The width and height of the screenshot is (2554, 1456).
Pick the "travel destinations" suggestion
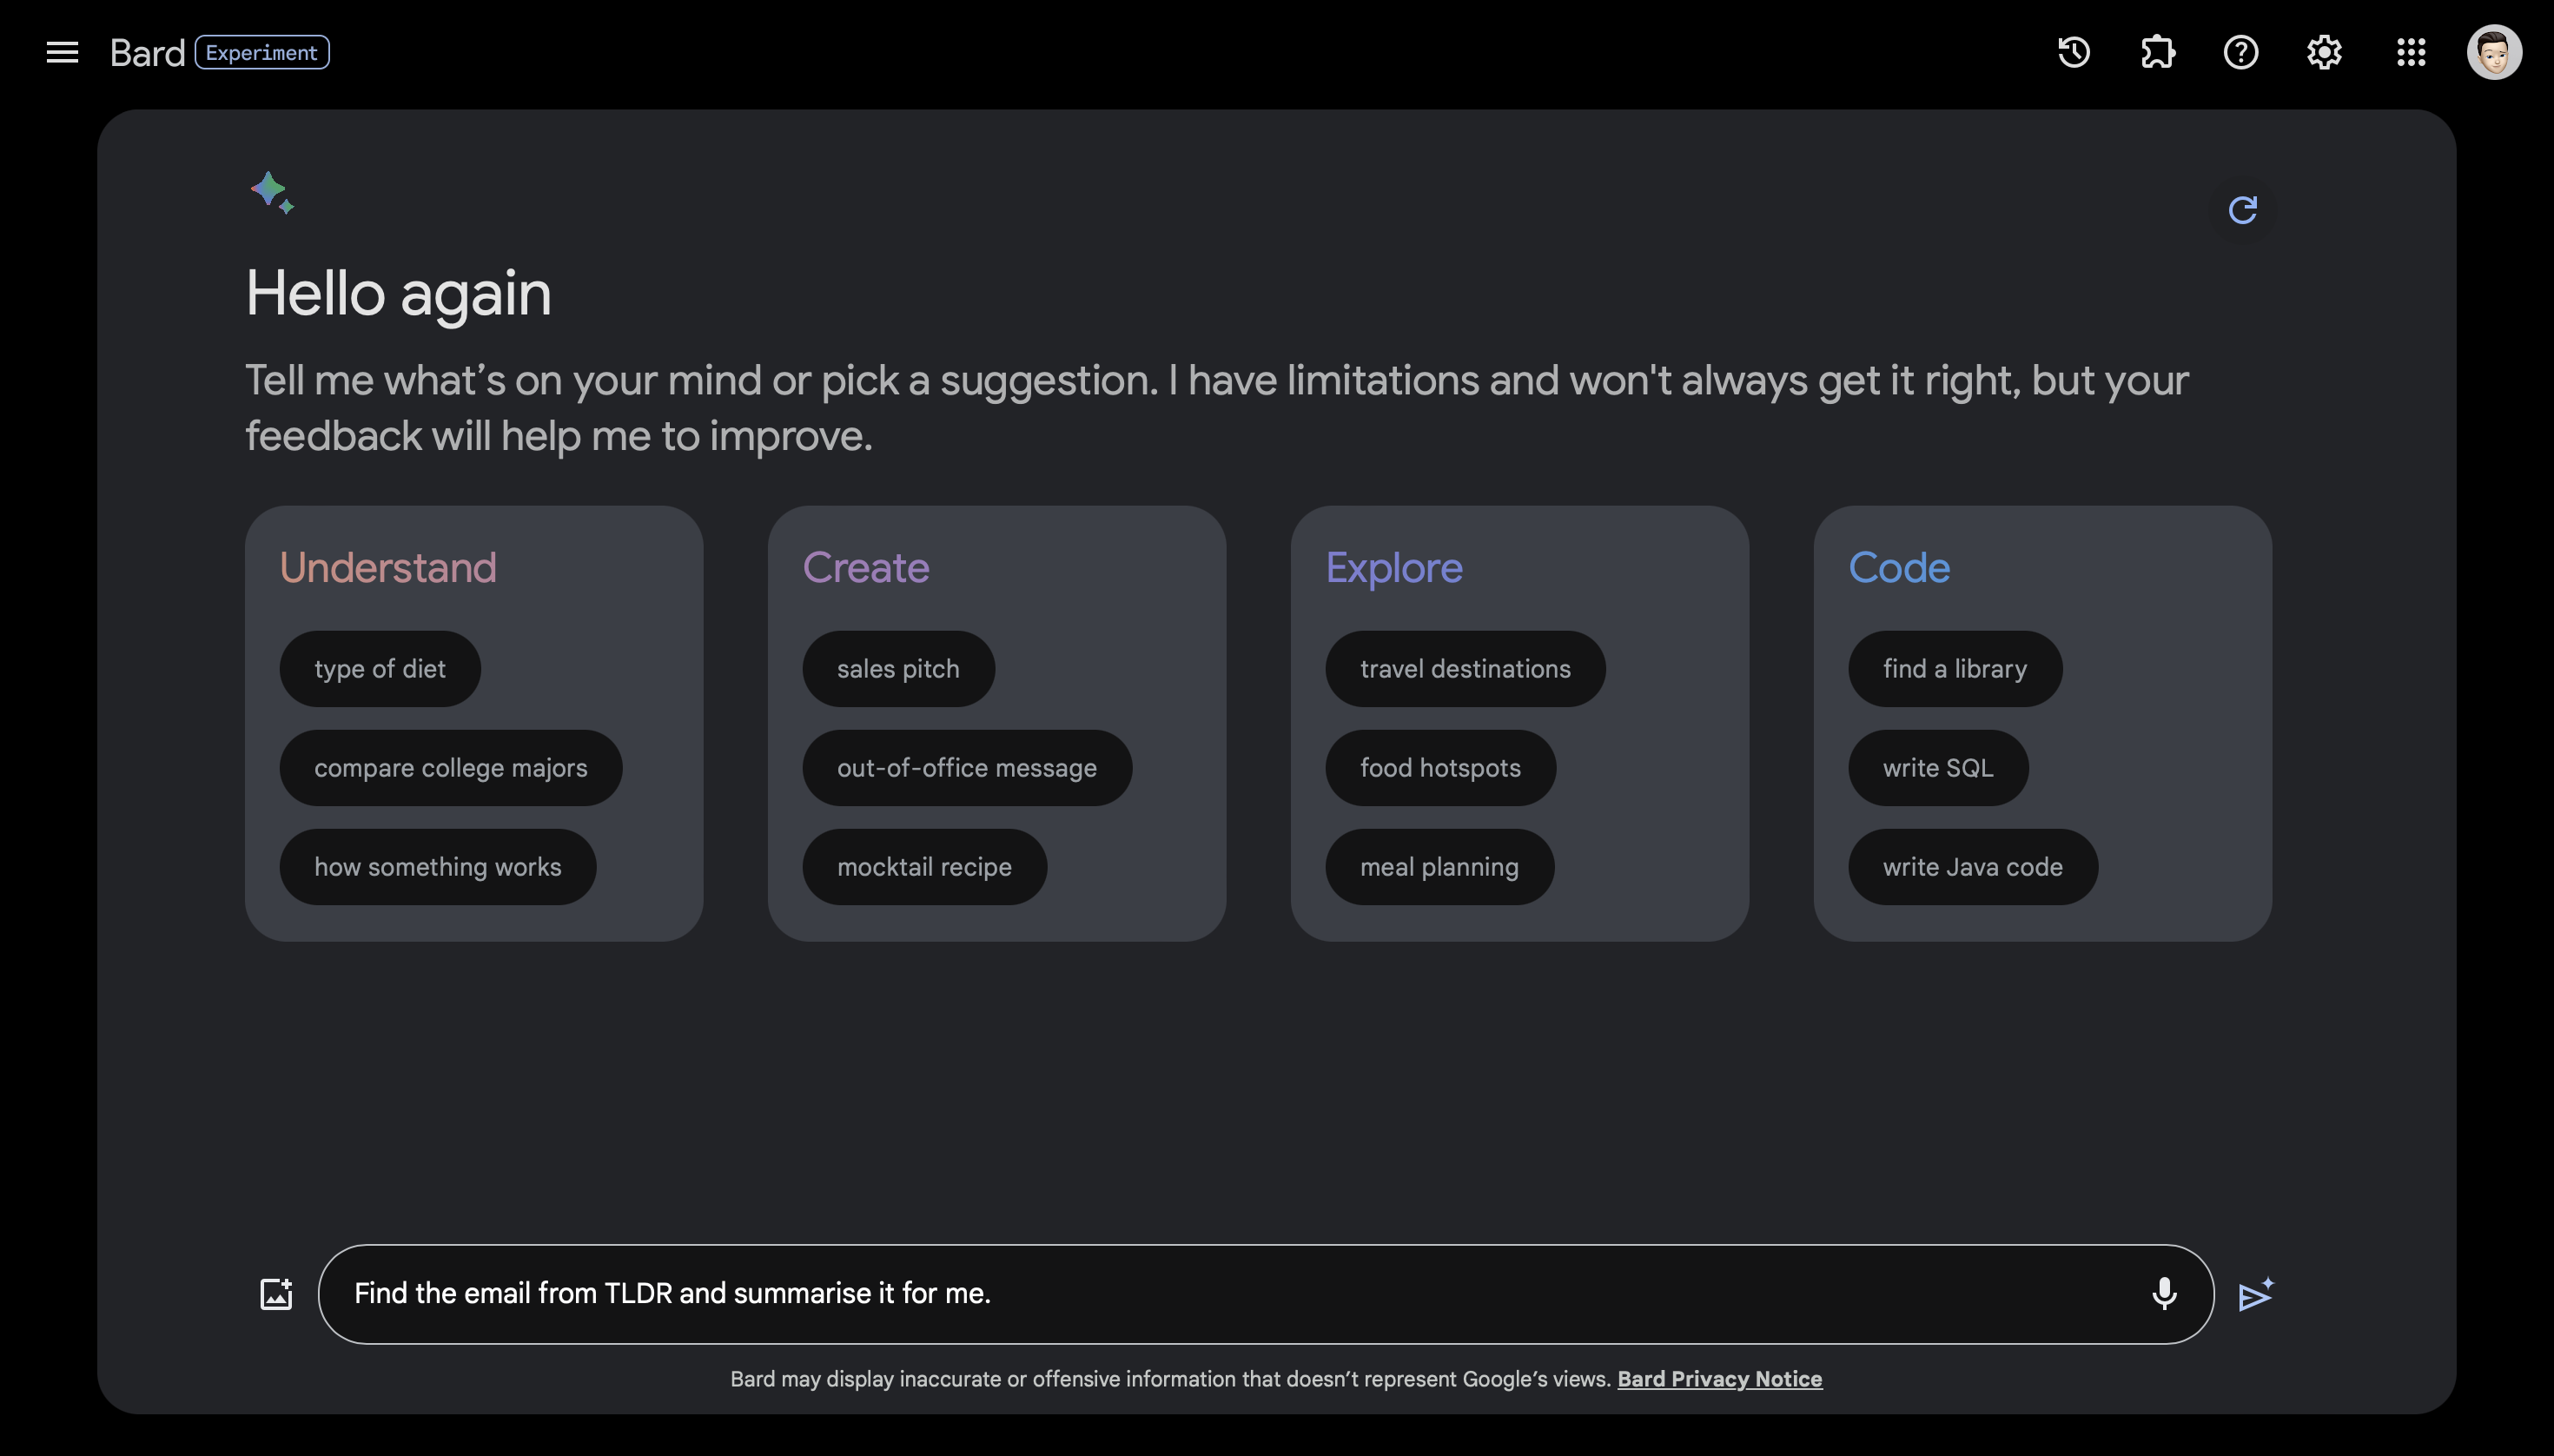(x=1465, y=669)
